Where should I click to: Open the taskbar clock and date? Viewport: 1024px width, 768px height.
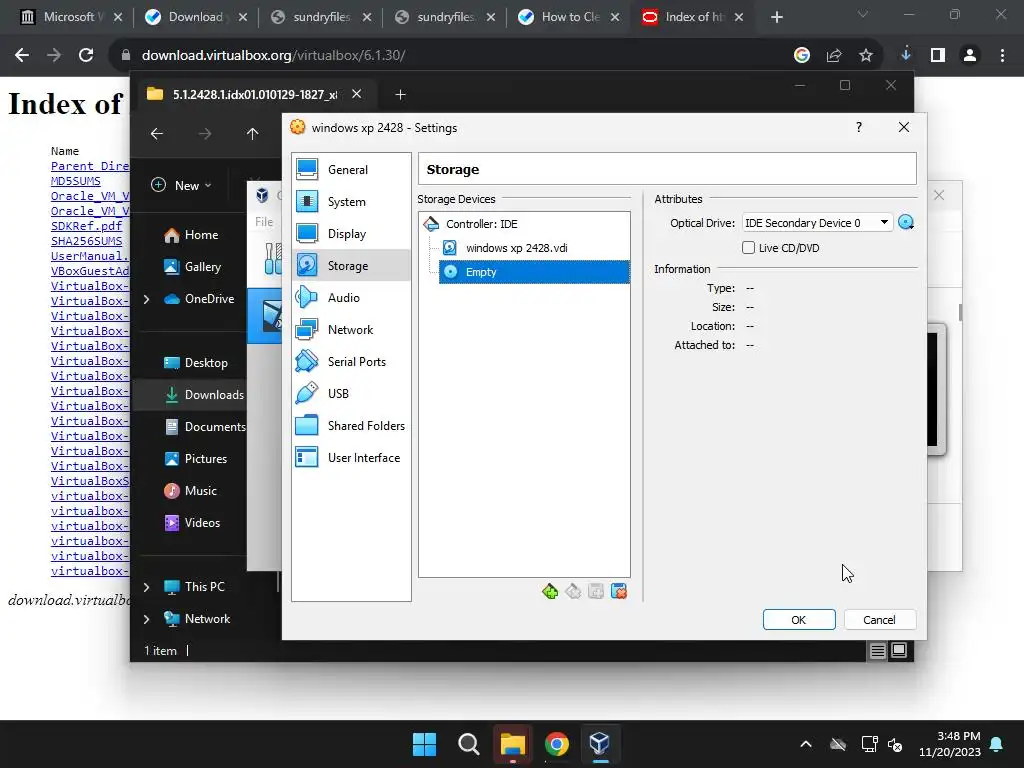[x=950, y=744]
